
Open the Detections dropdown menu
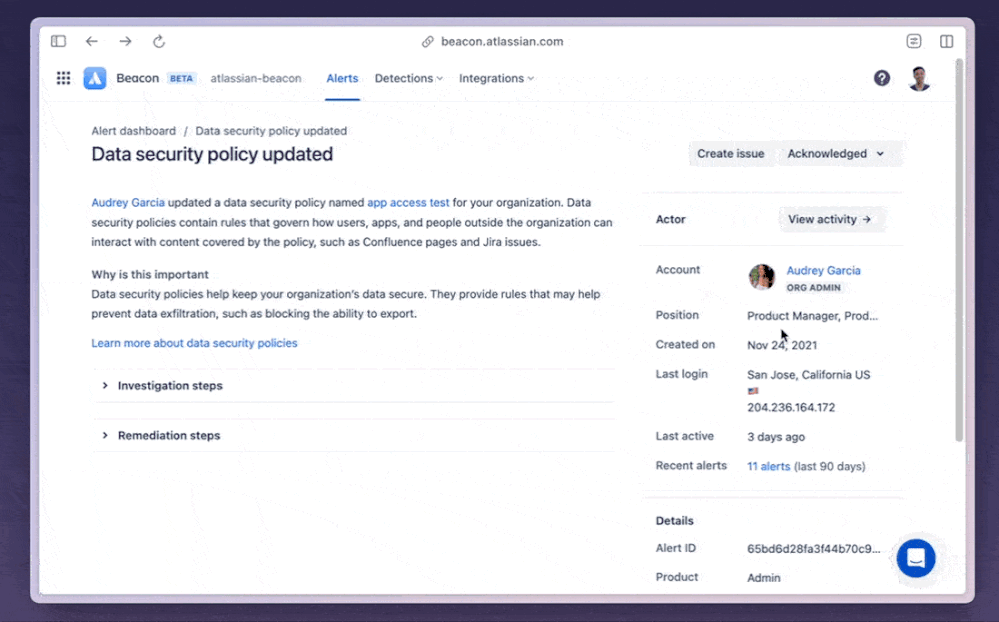click(x=408, y=78)
